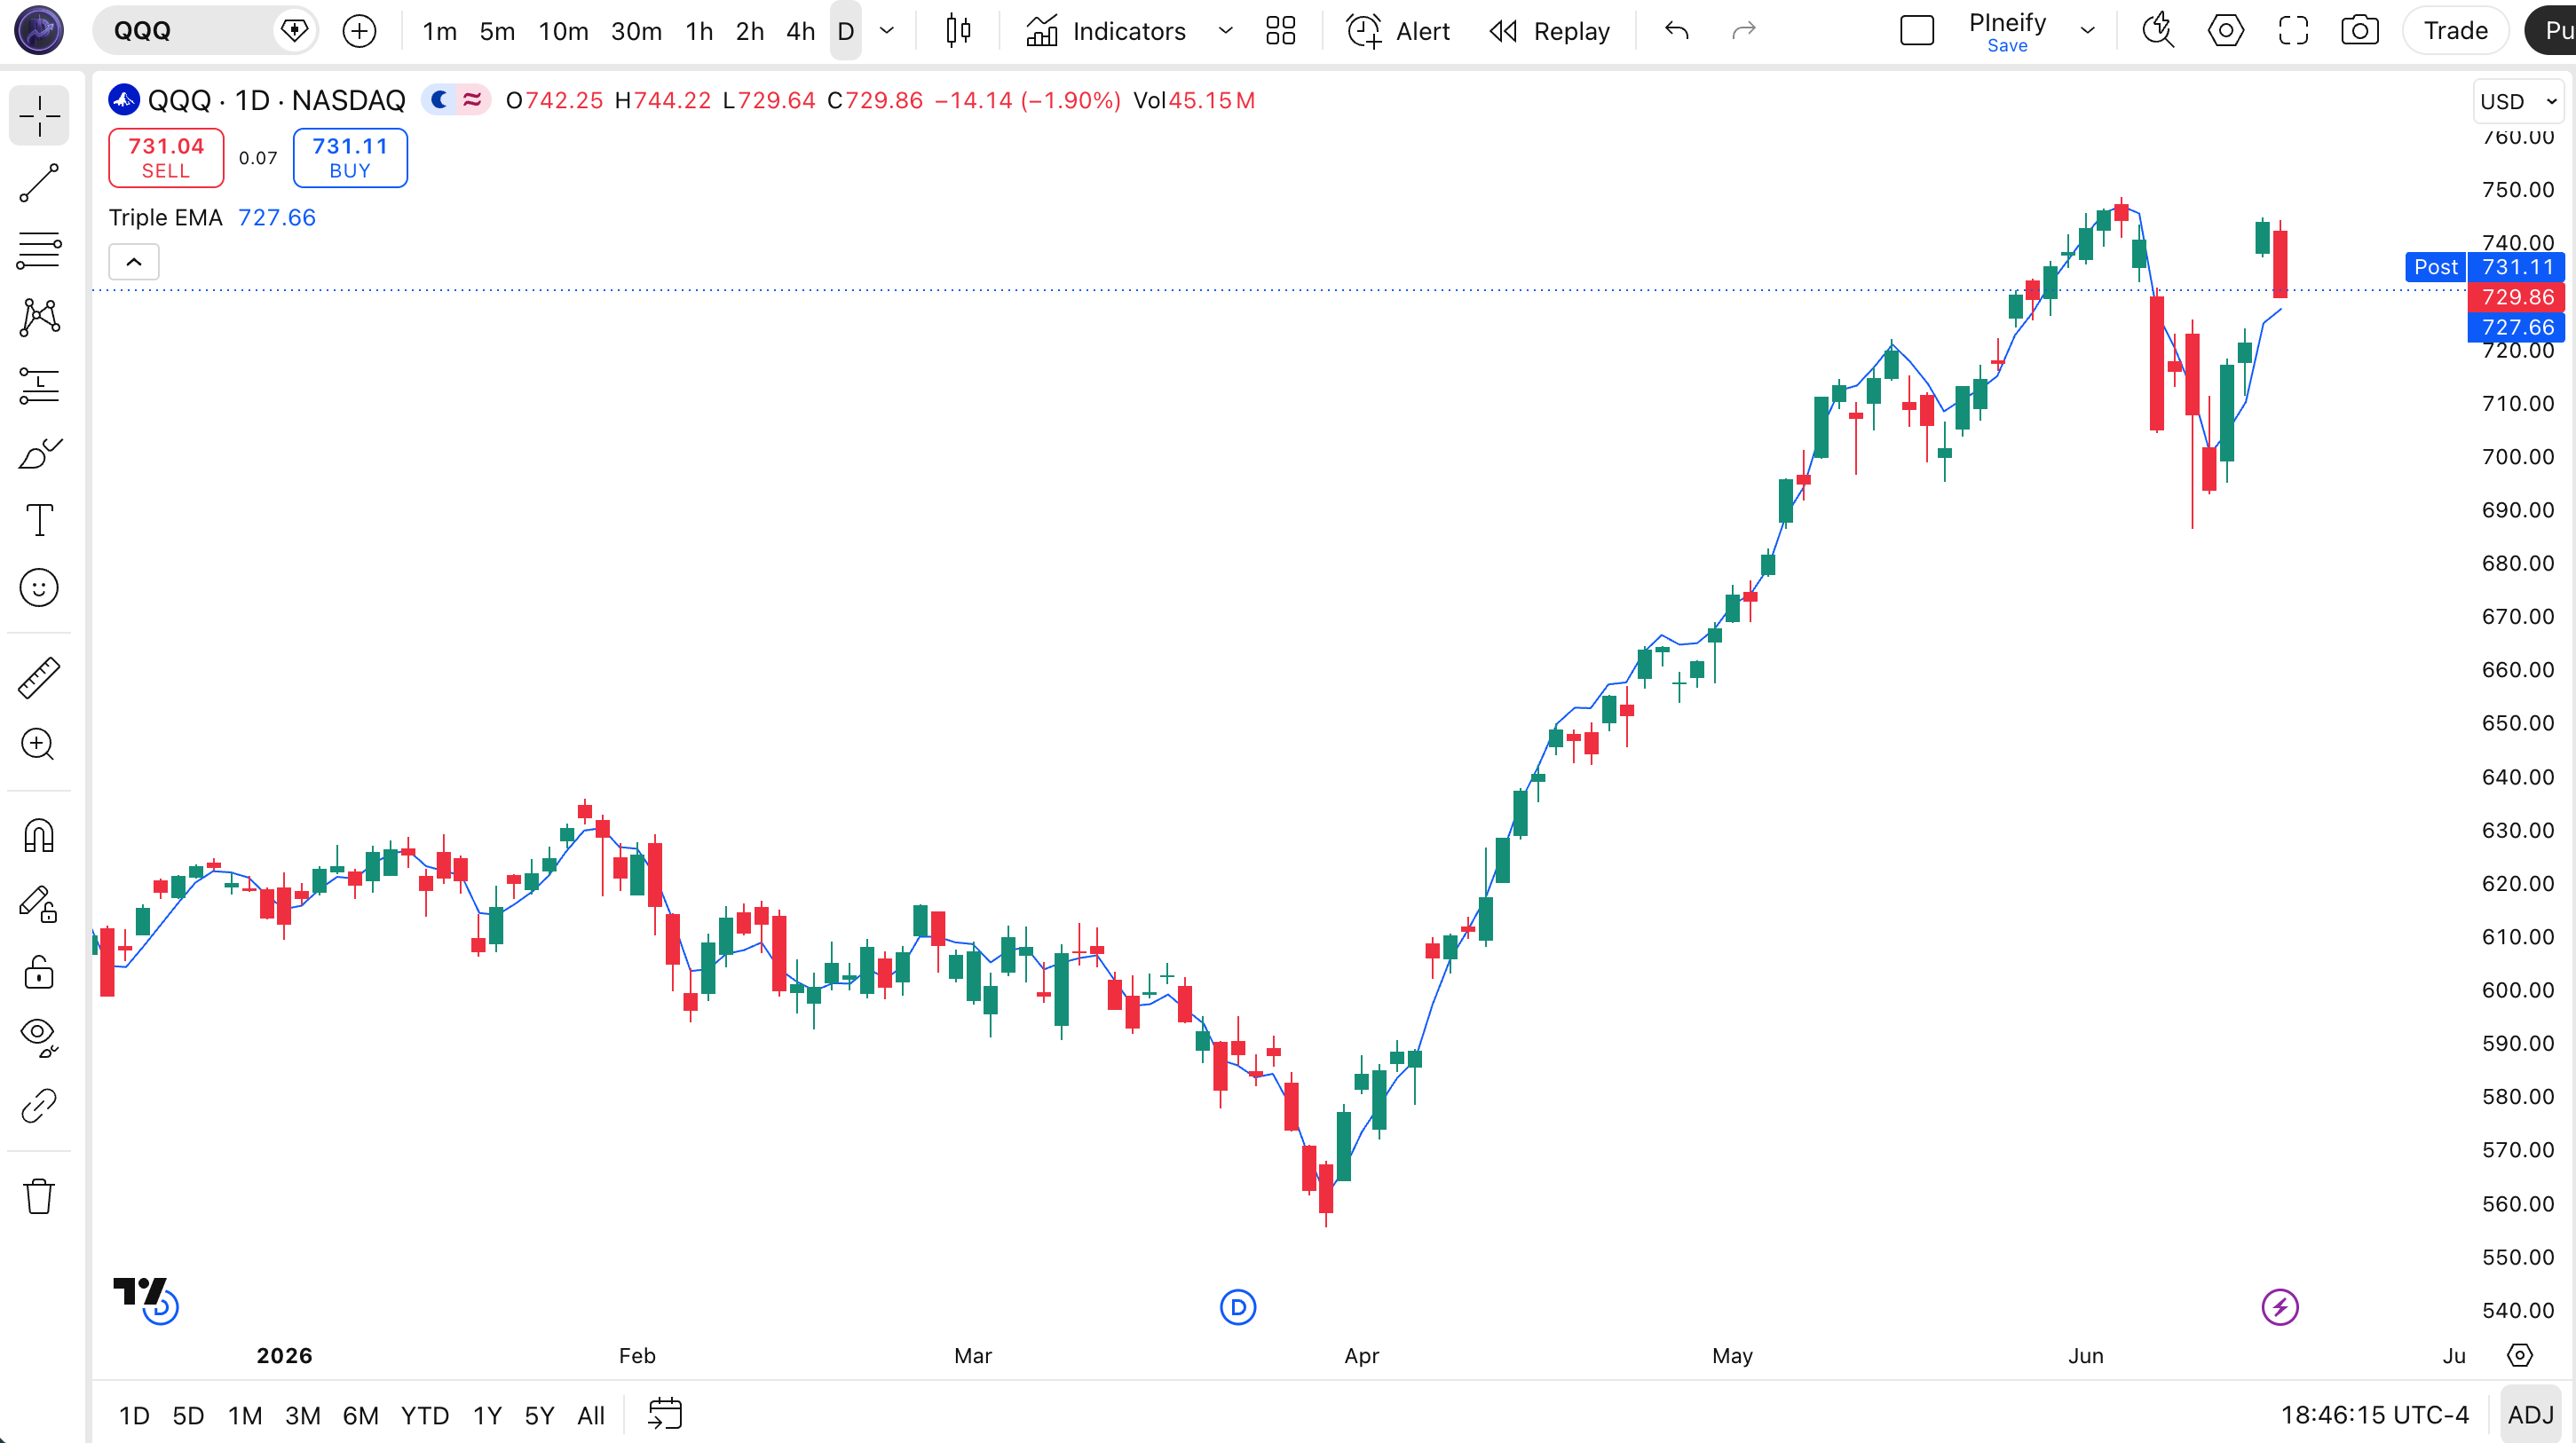The width and height of the screenshot is (2576, 1443).
Task: Show All available chart data
Action: tap(591, 1415)
